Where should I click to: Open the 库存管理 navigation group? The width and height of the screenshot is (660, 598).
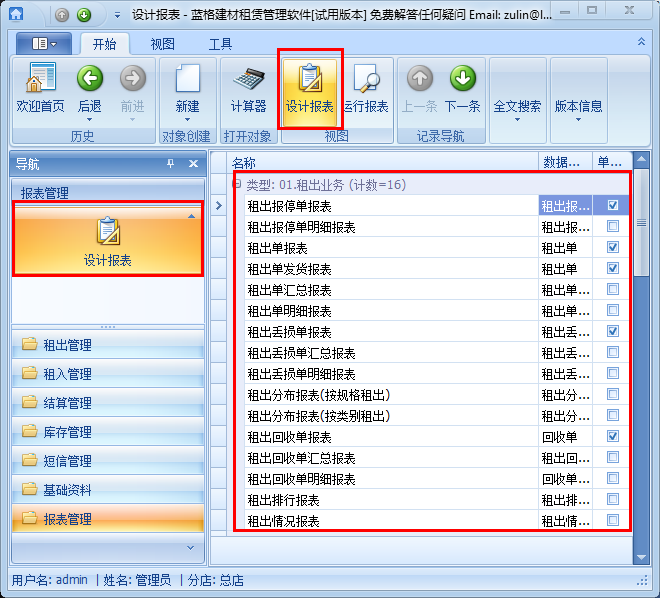(x=108, y=432)
